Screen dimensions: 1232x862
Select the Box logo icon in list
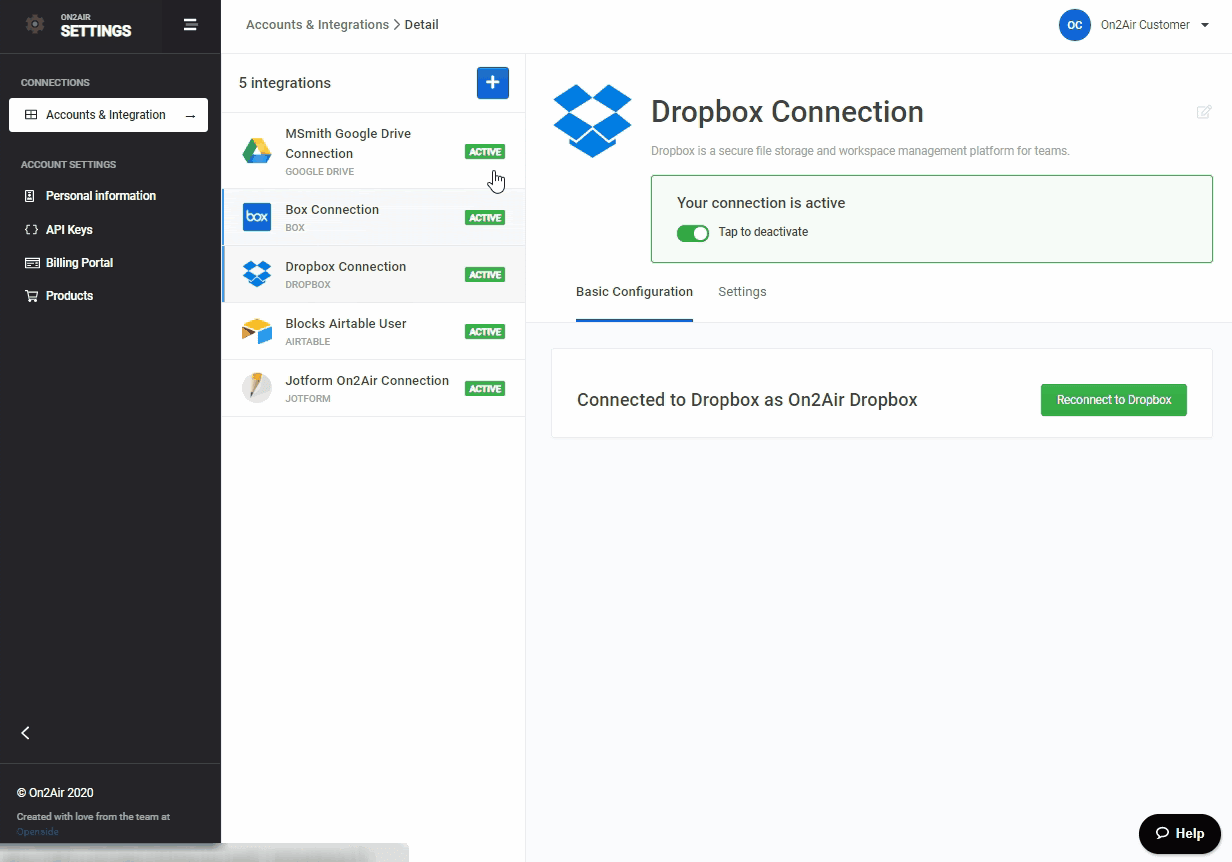click(x=257, y=217)
